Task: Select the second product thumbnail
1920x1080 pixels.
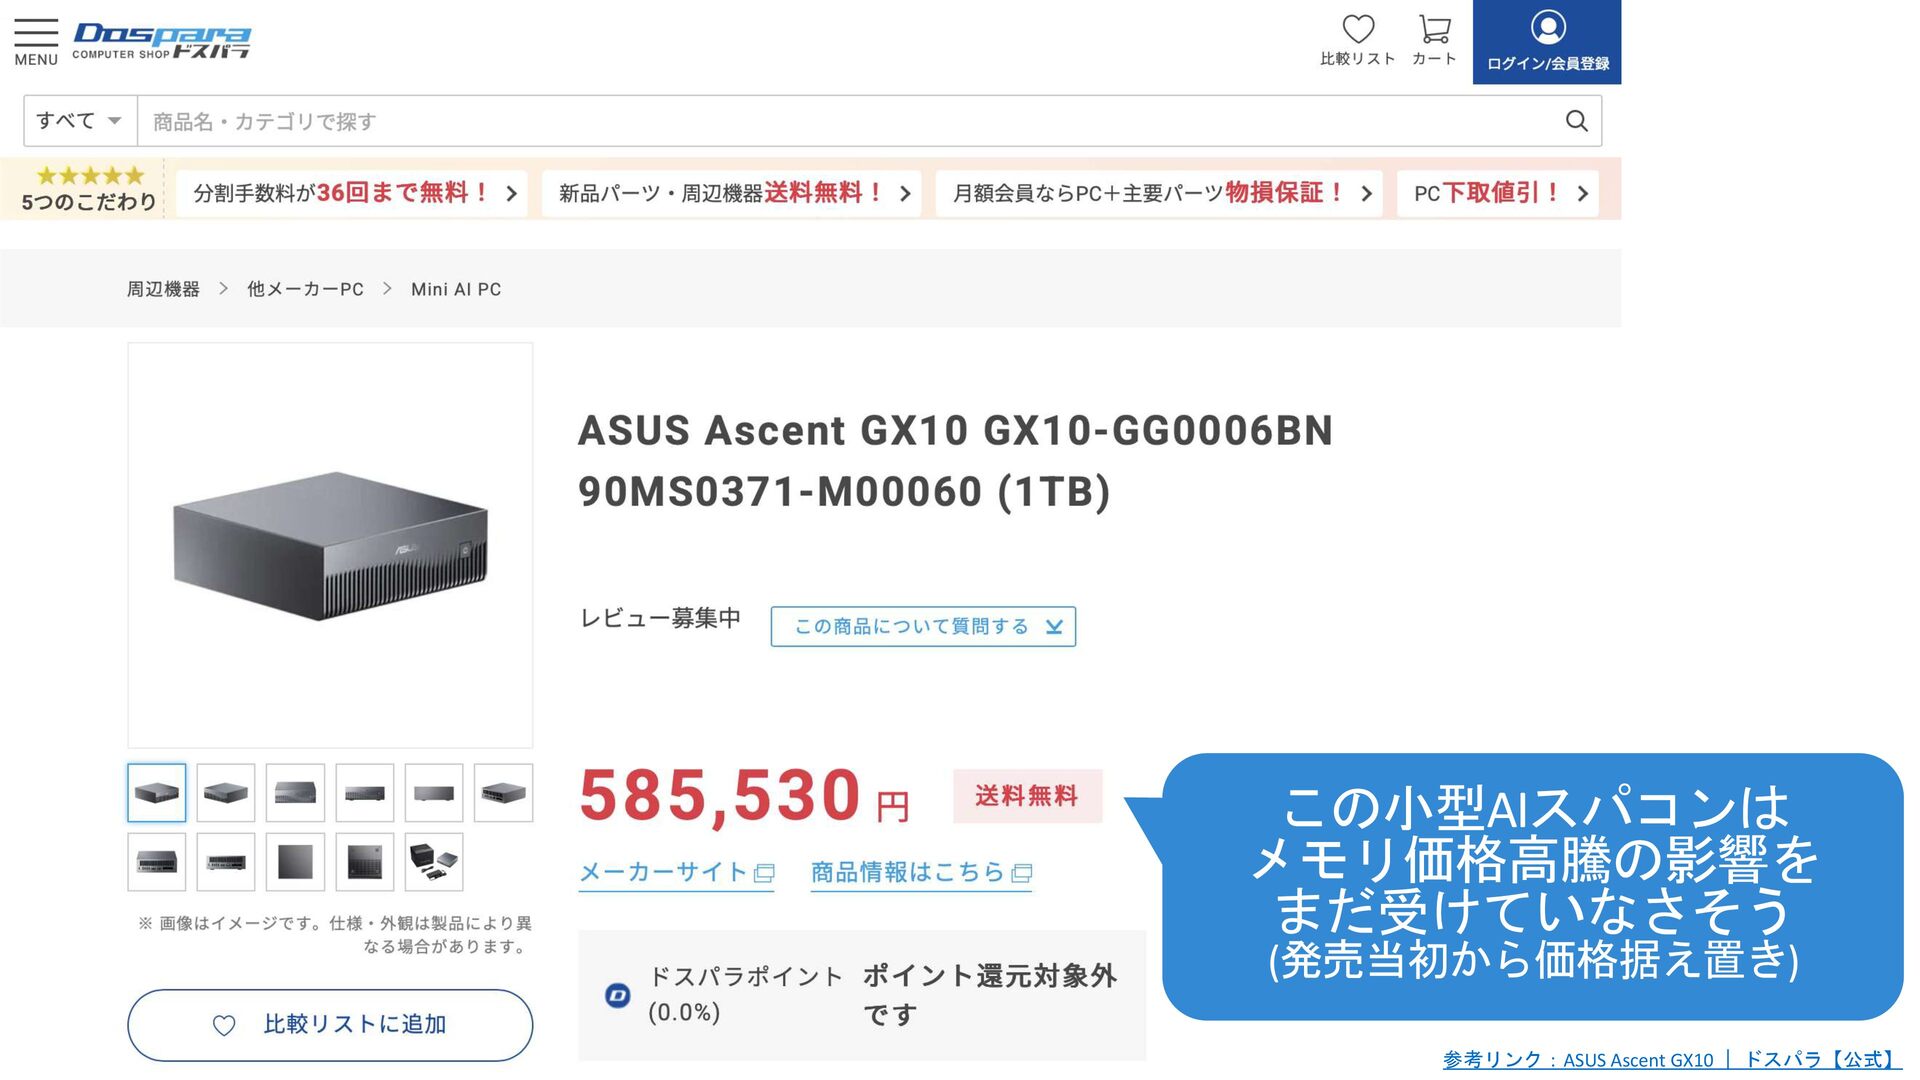Action: pyautogui.click(x=226, y=793)
